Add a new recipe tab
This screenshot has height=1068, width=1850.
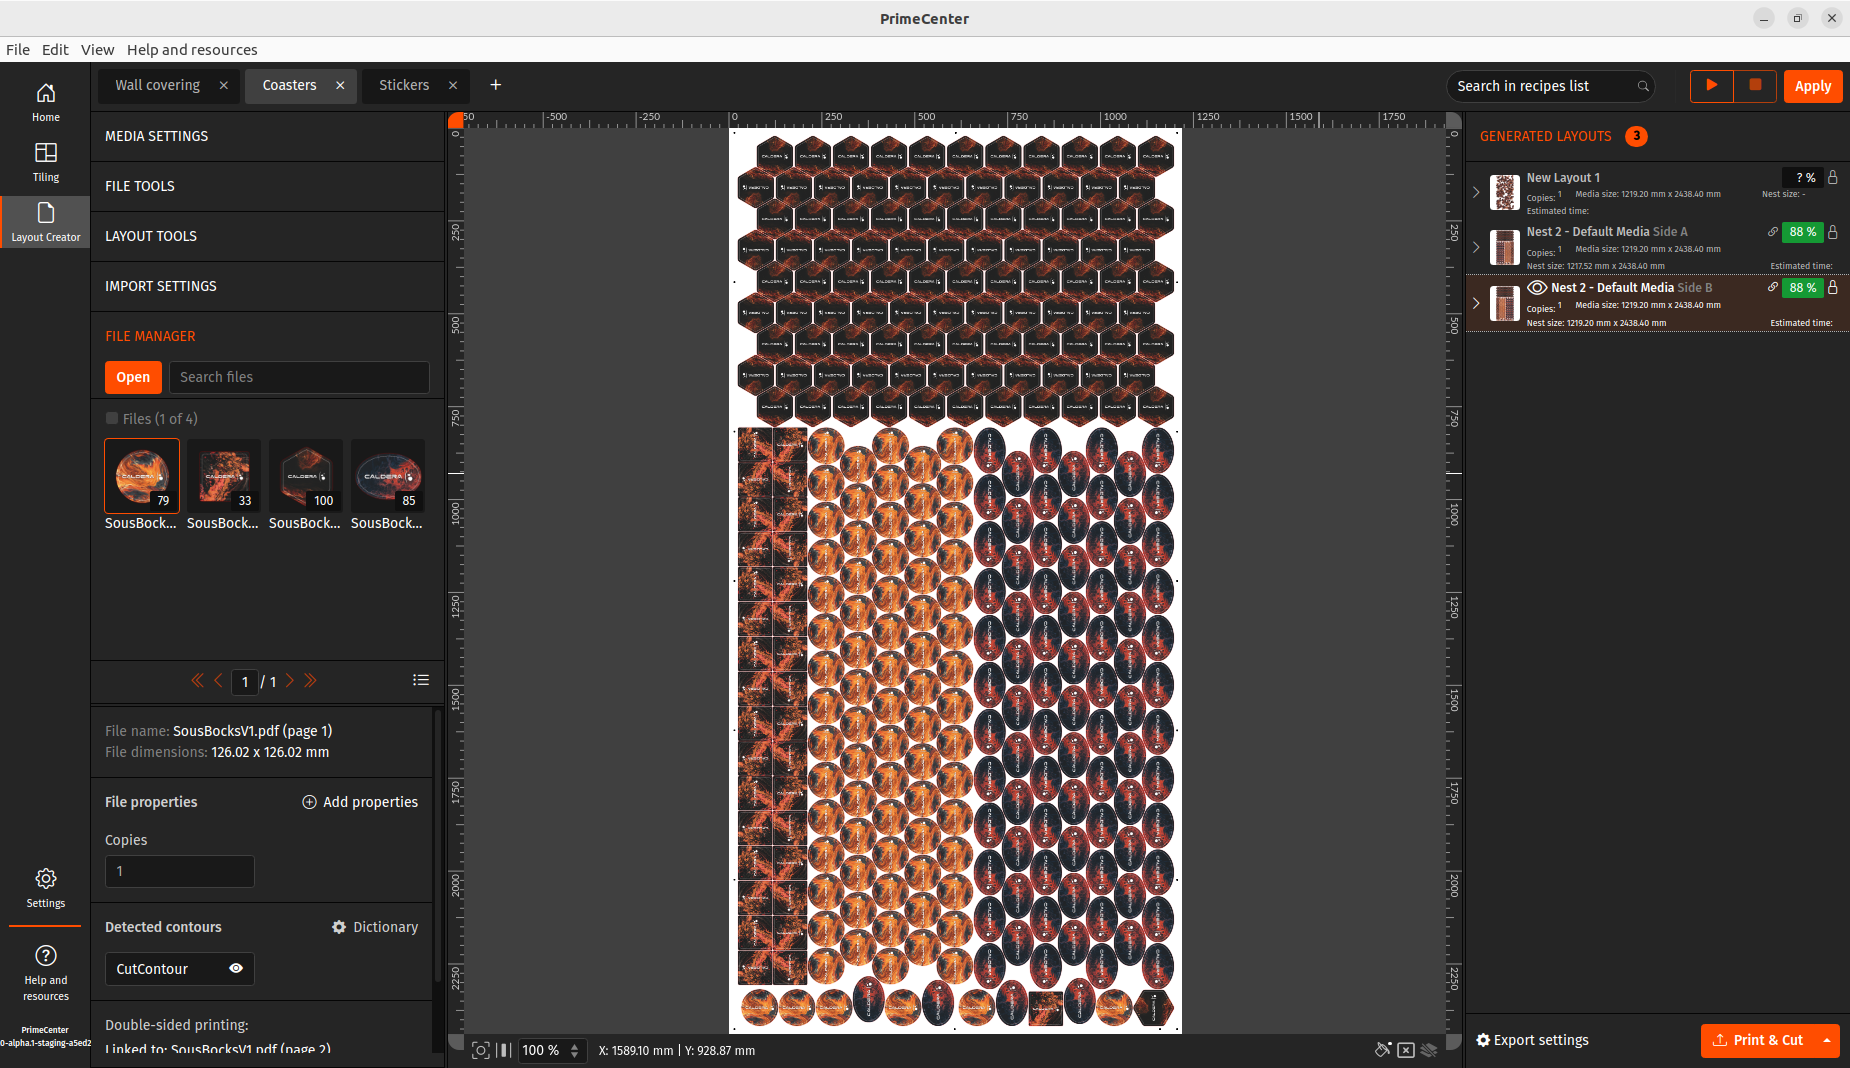pos(495,86)
